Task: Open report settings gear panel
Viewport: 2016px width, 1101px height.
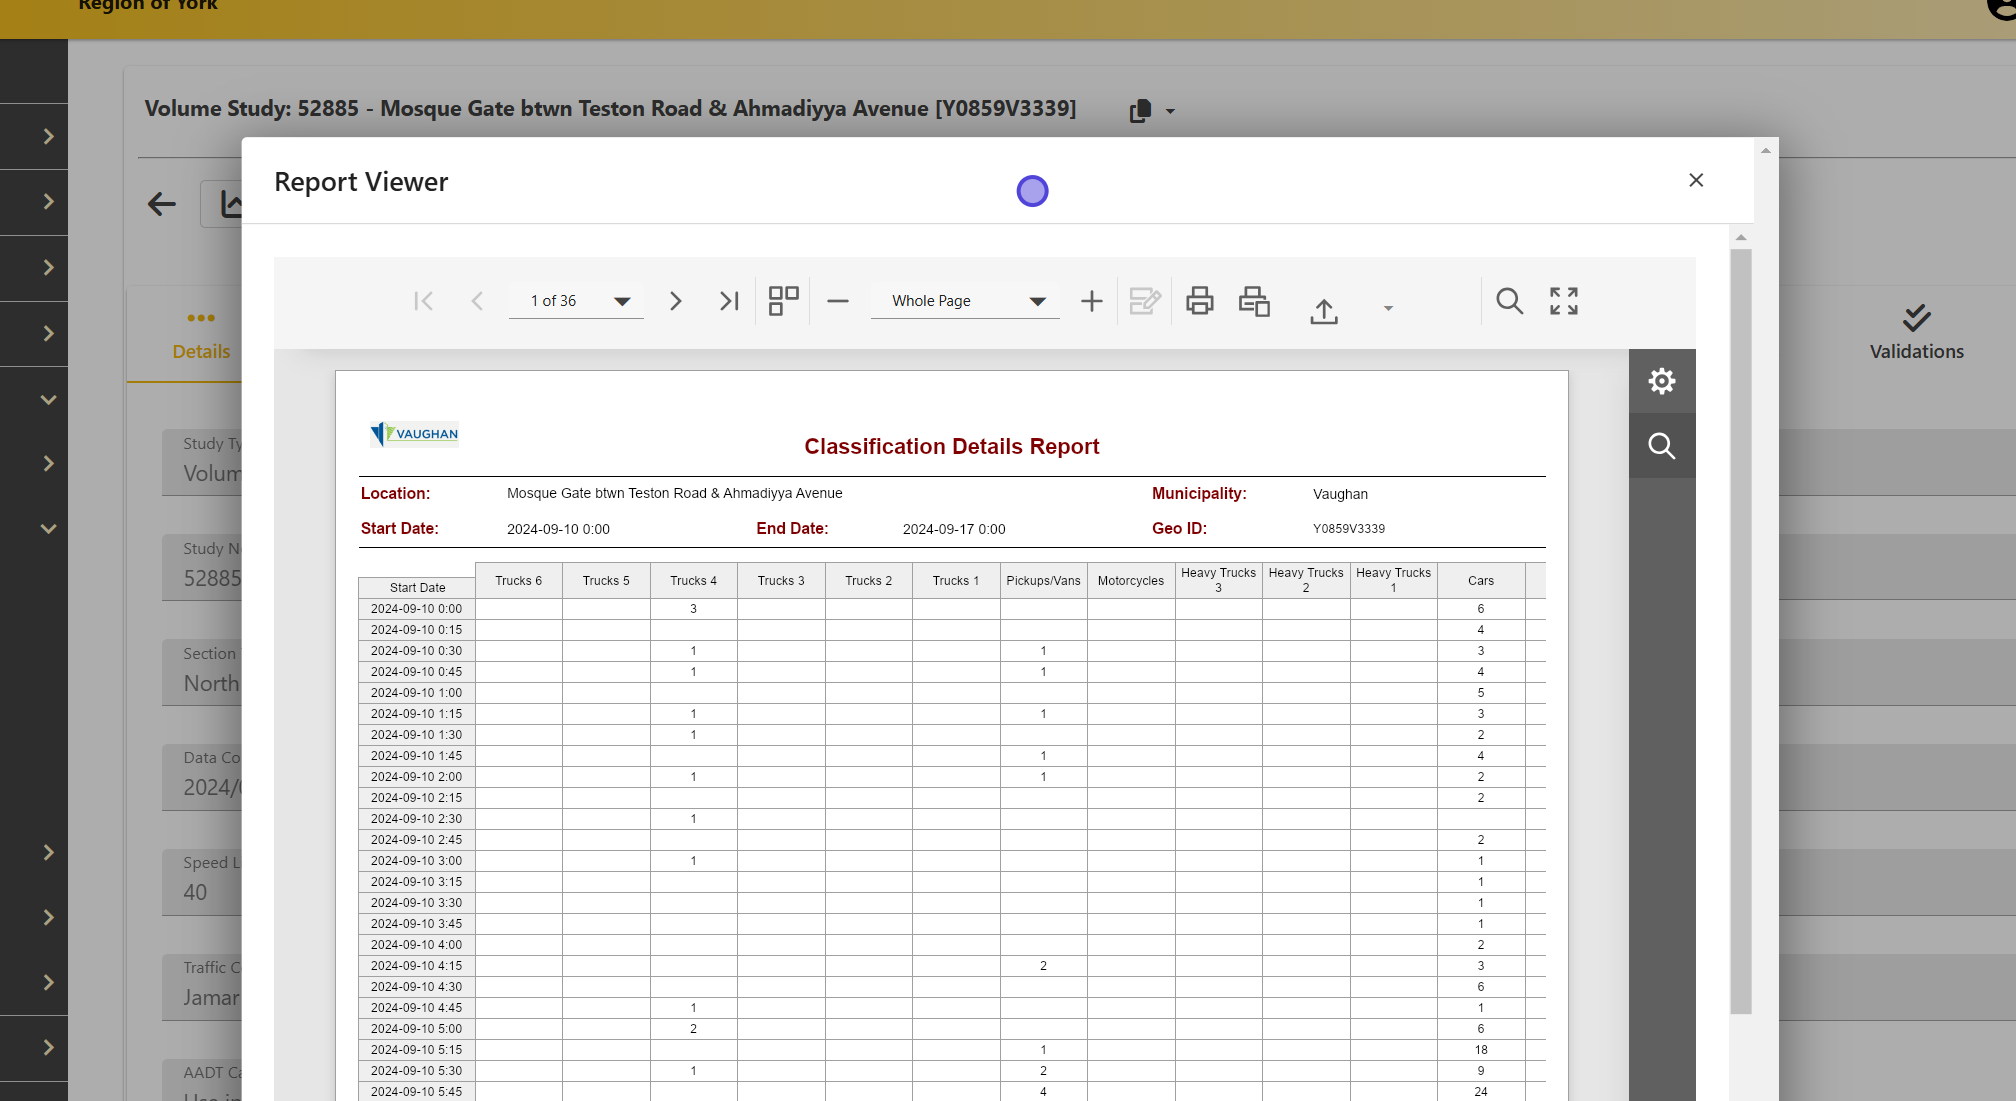Action: tap(1662, 381)
